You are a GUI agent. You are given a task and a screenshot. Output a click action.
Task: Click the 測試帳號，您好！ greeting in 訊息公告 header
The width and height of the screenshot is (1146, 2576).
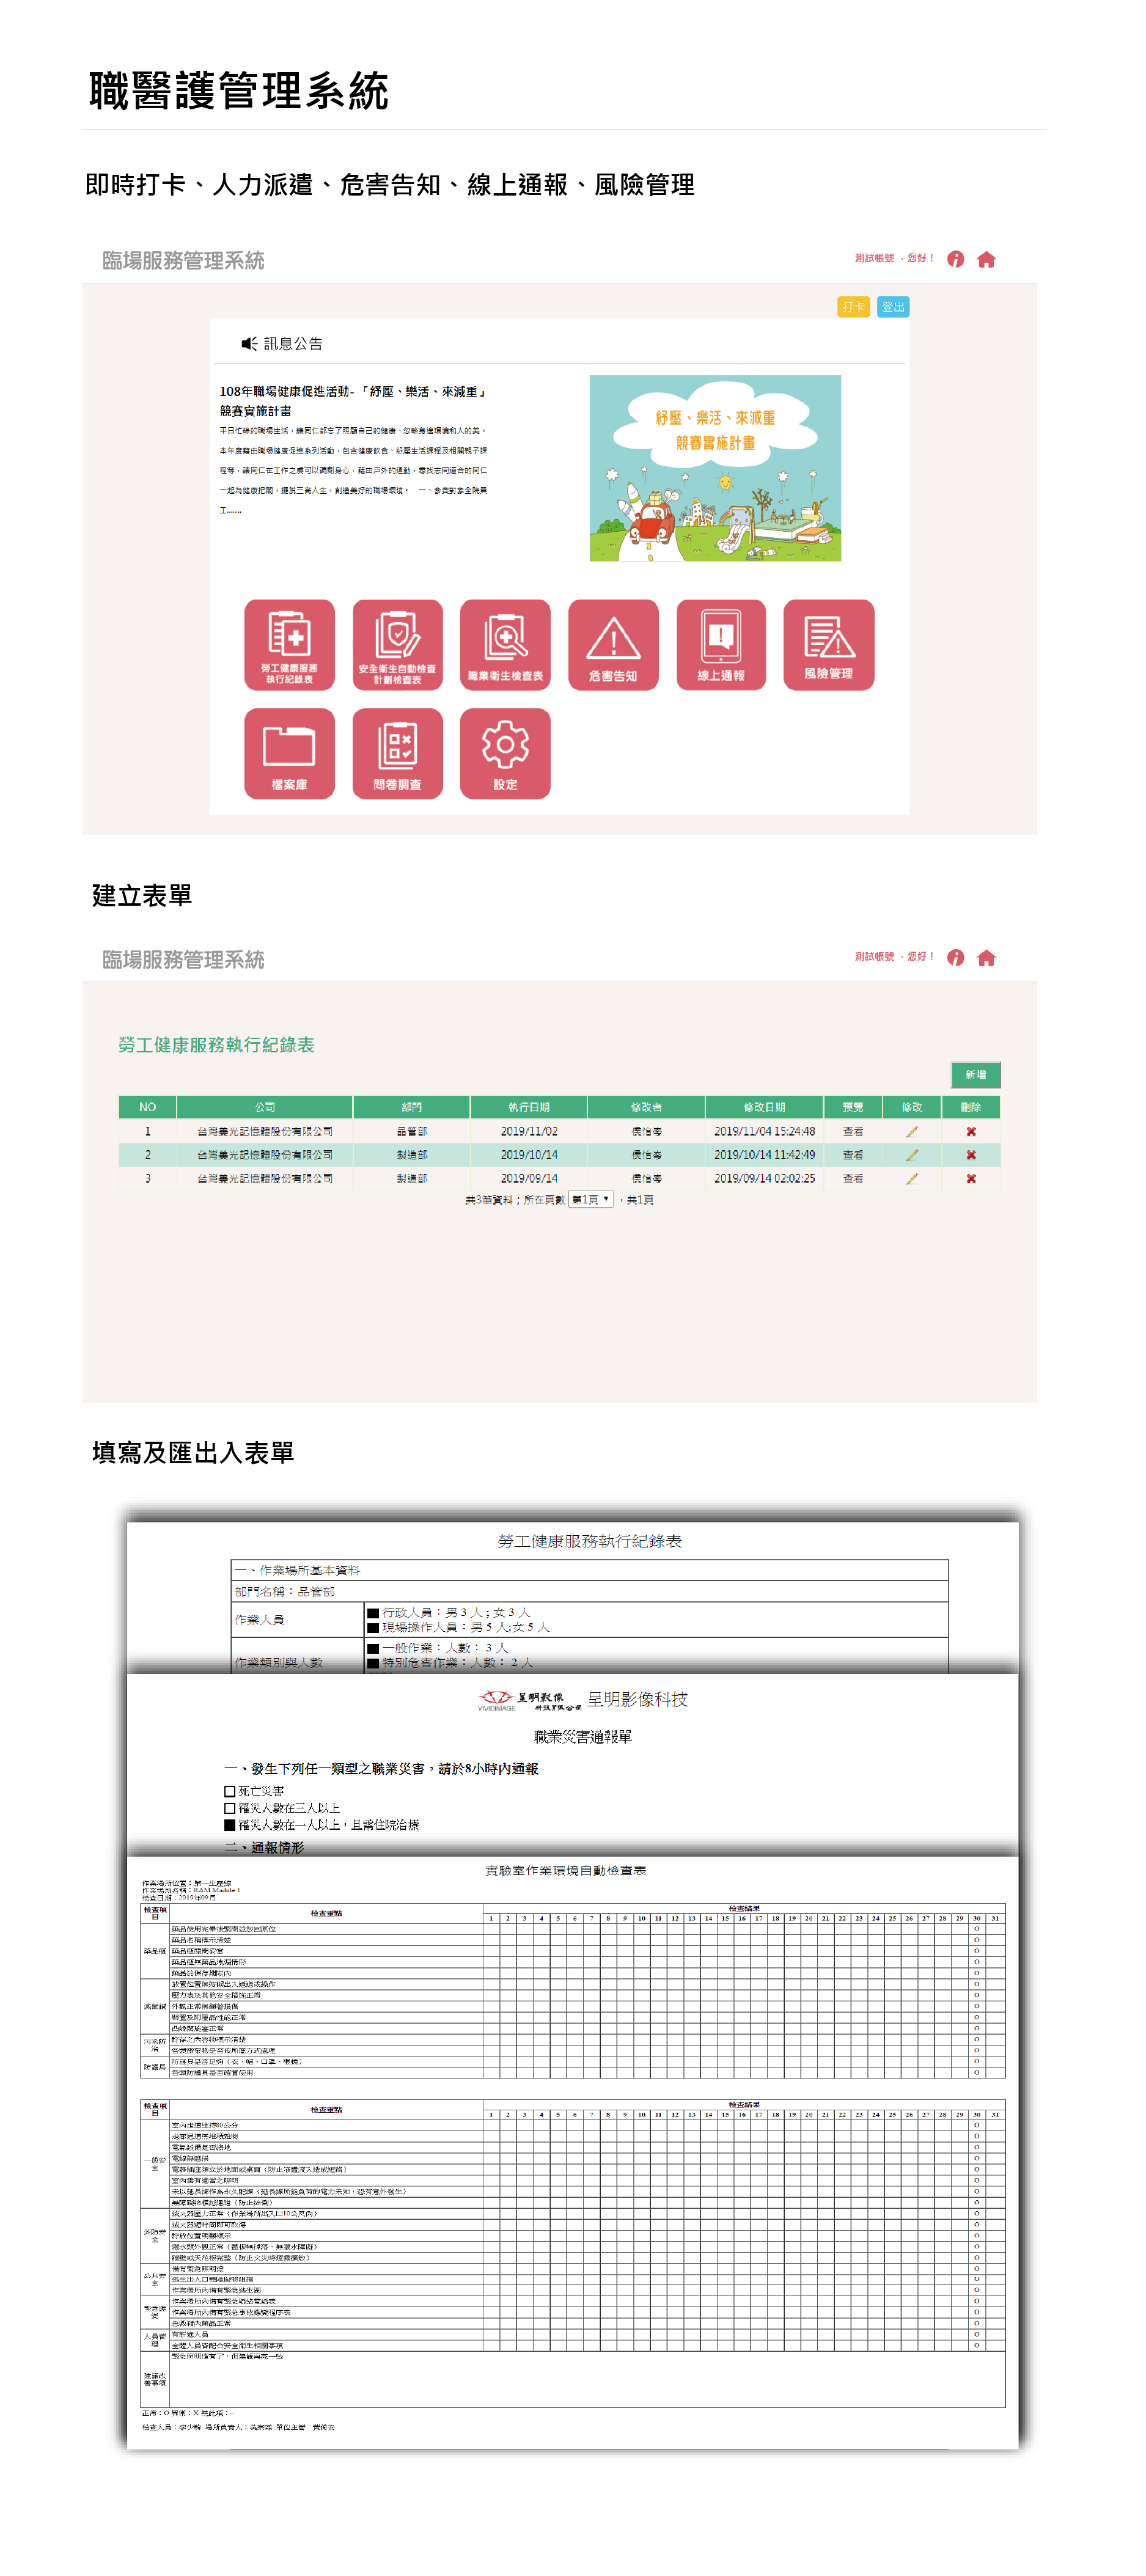[894, 259]
